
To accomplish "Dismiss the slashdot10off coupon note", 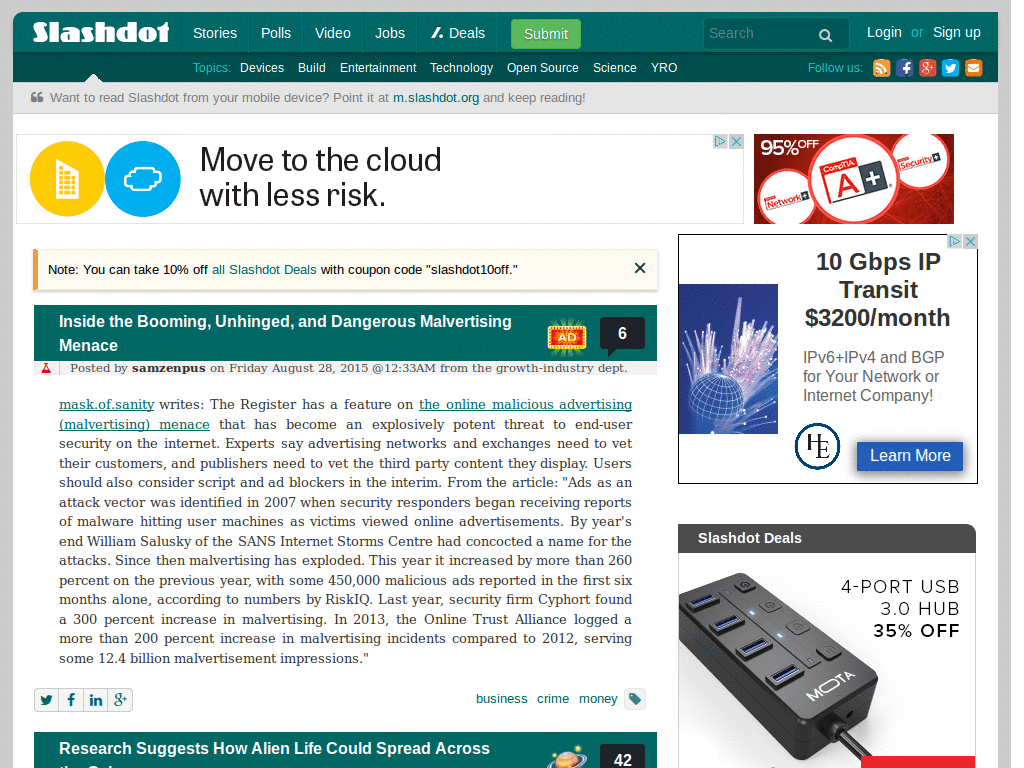I will (x=639, y=268).
